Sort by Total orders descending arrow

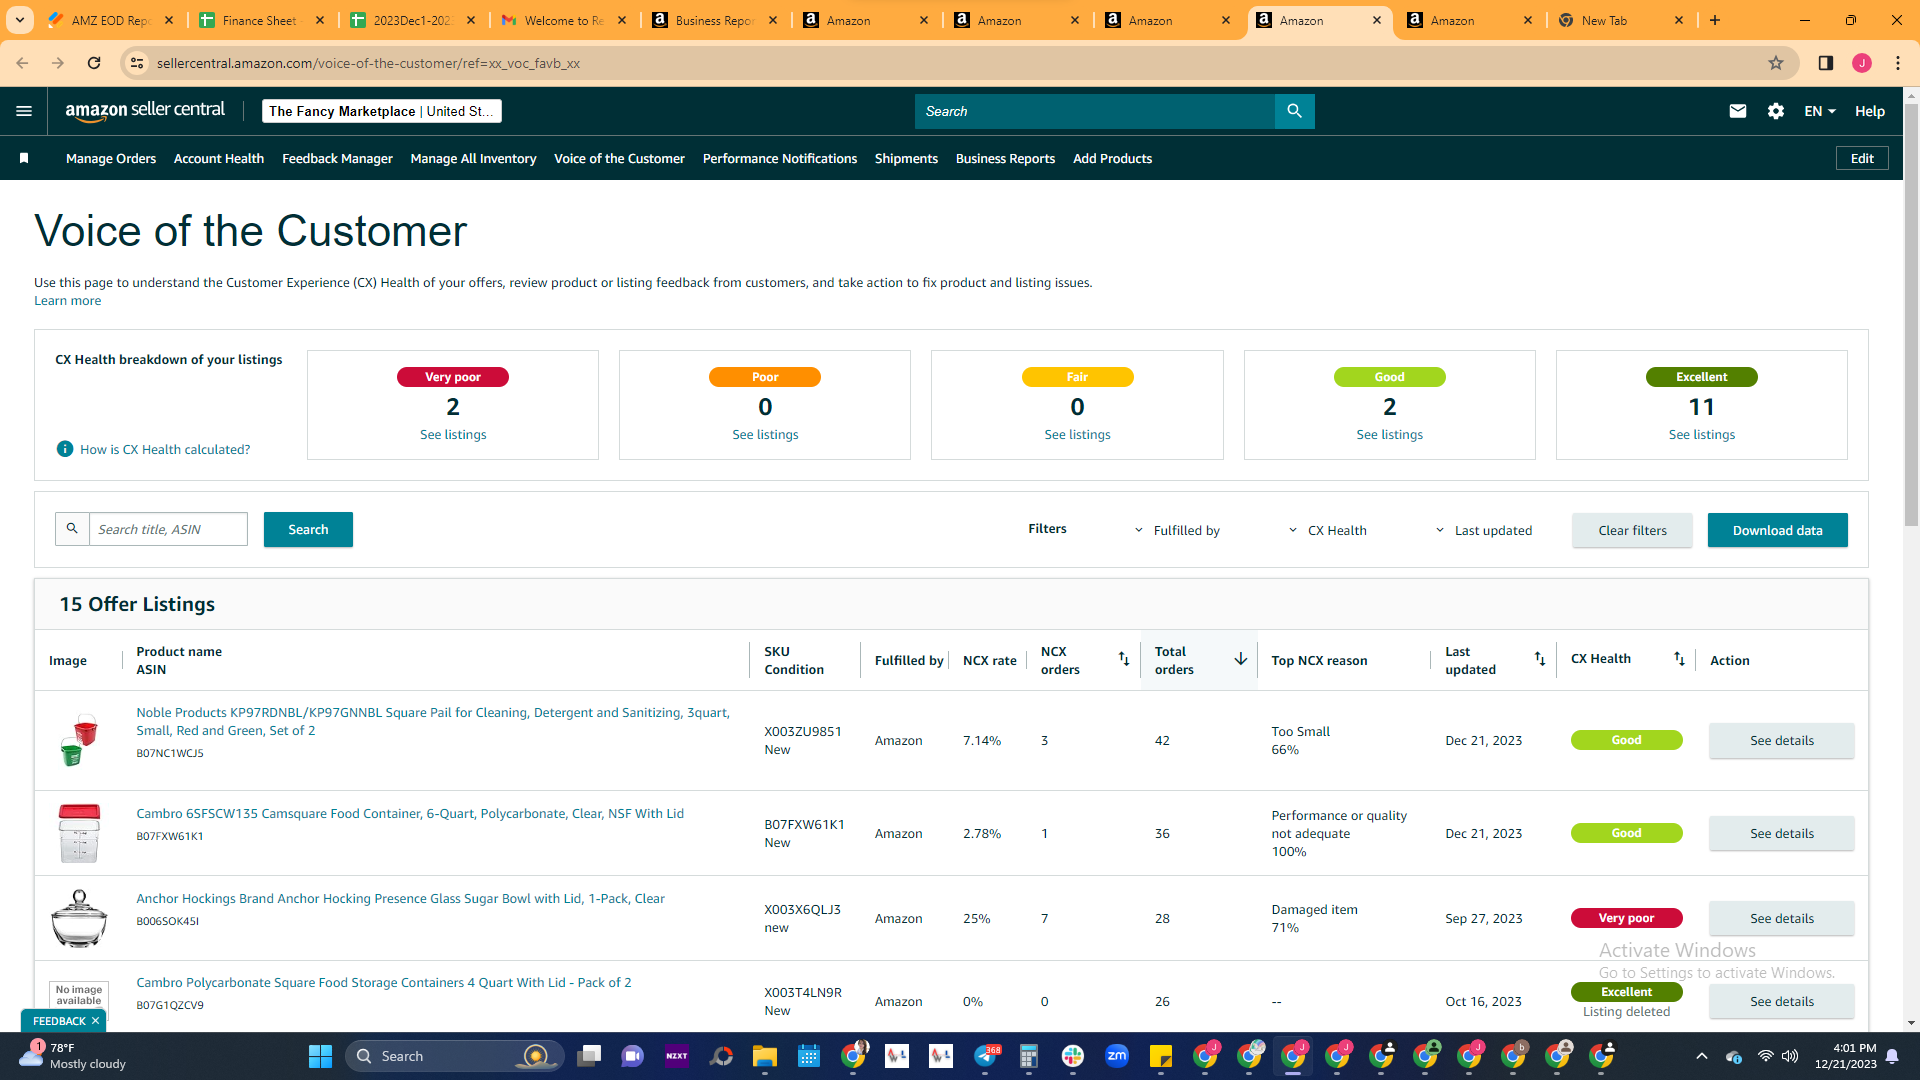[1240, 659]
